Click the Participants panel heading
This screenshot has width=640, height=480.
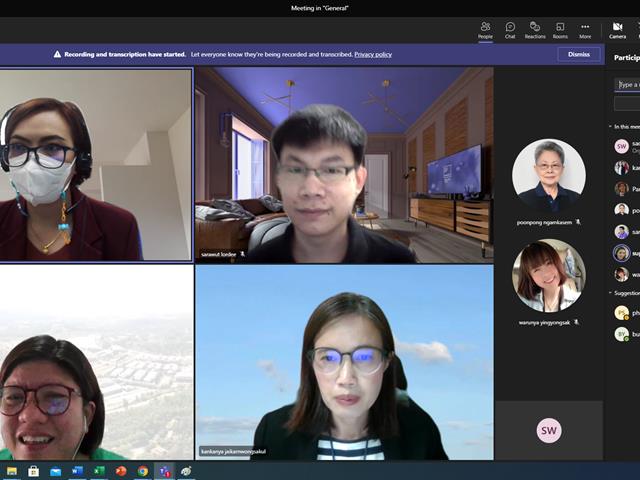[x=627, y=58]
